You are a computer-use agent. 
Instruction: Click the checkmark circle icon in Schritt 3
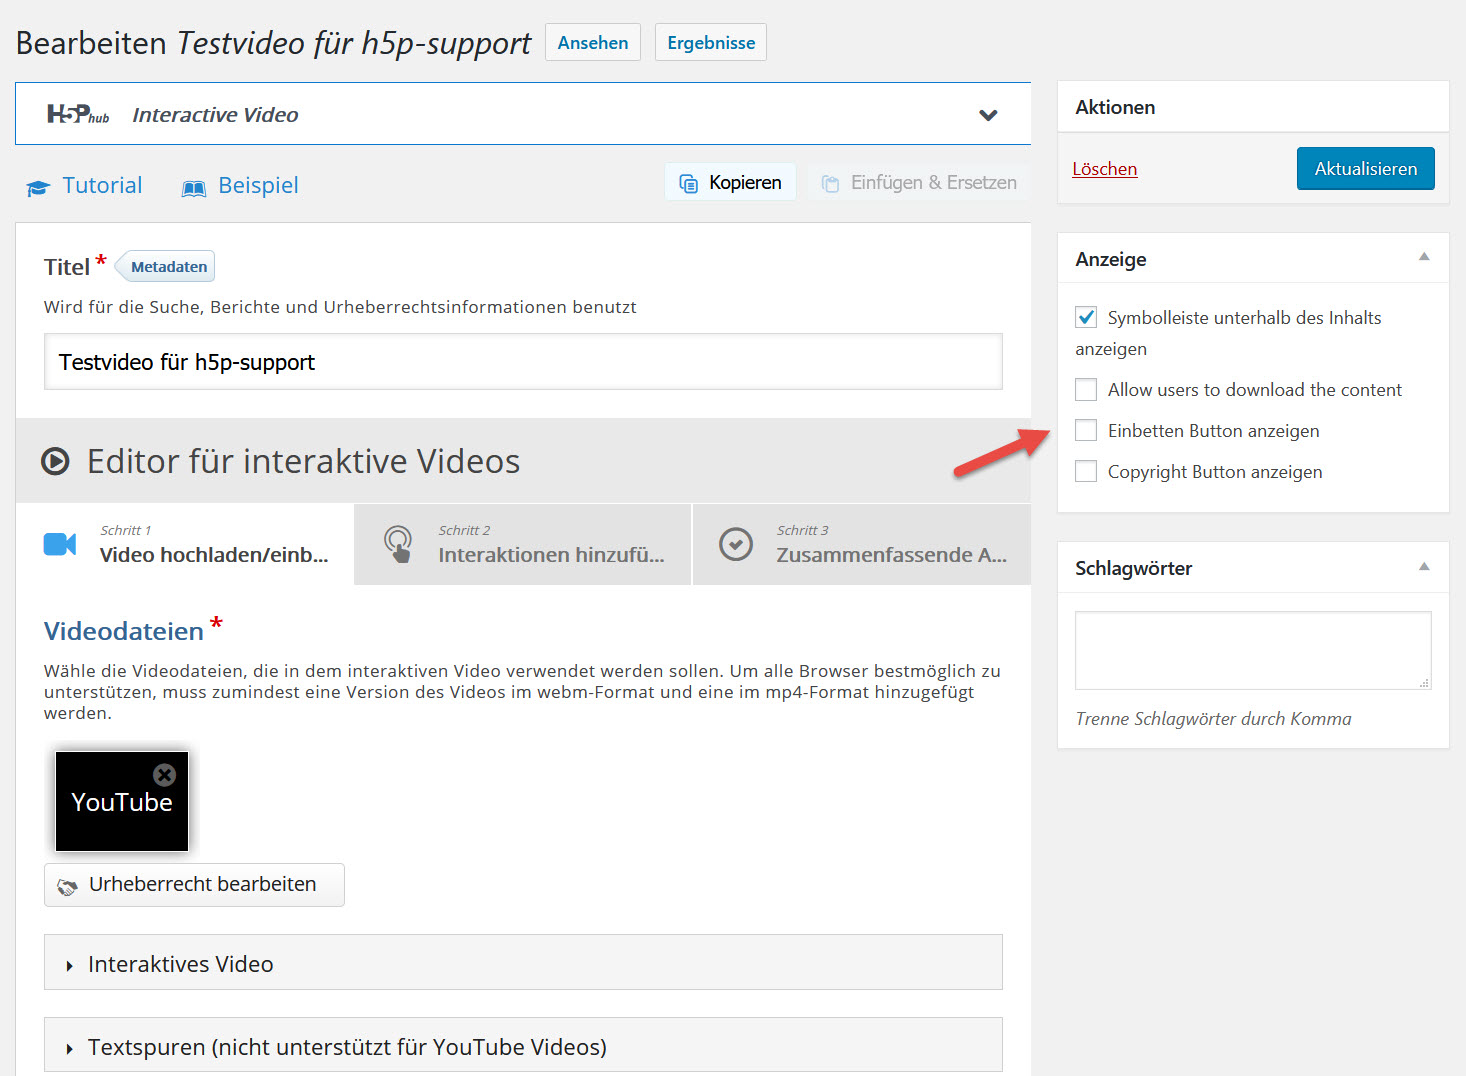pos(736,544)
